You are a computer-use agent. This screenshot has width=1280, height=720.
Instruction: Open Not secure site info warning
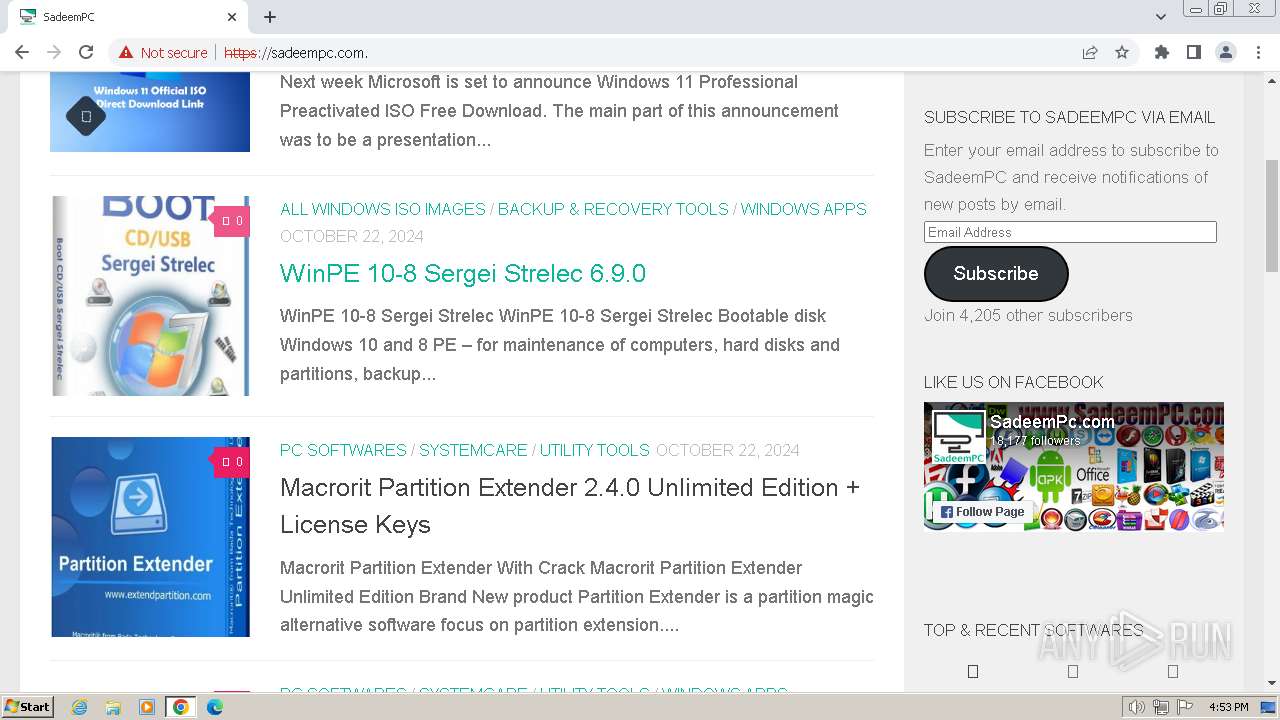coord(163,52)
